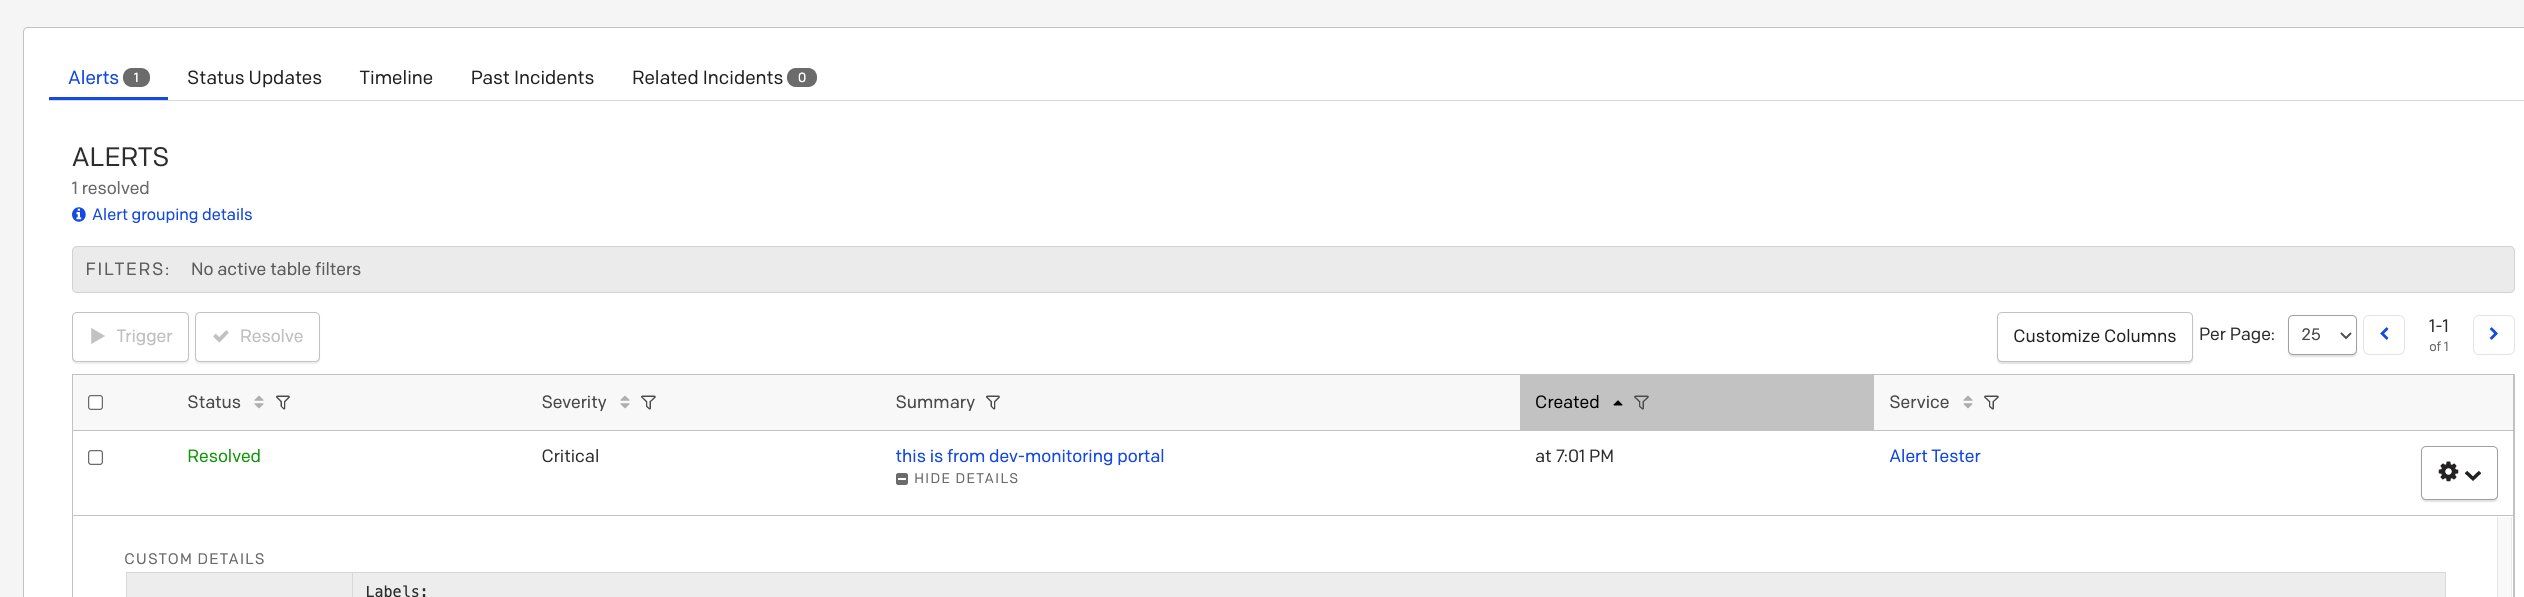Switch to the Timeline tab
The image size is (2524, 597).
pyautogui.click(x=395, y=77)
